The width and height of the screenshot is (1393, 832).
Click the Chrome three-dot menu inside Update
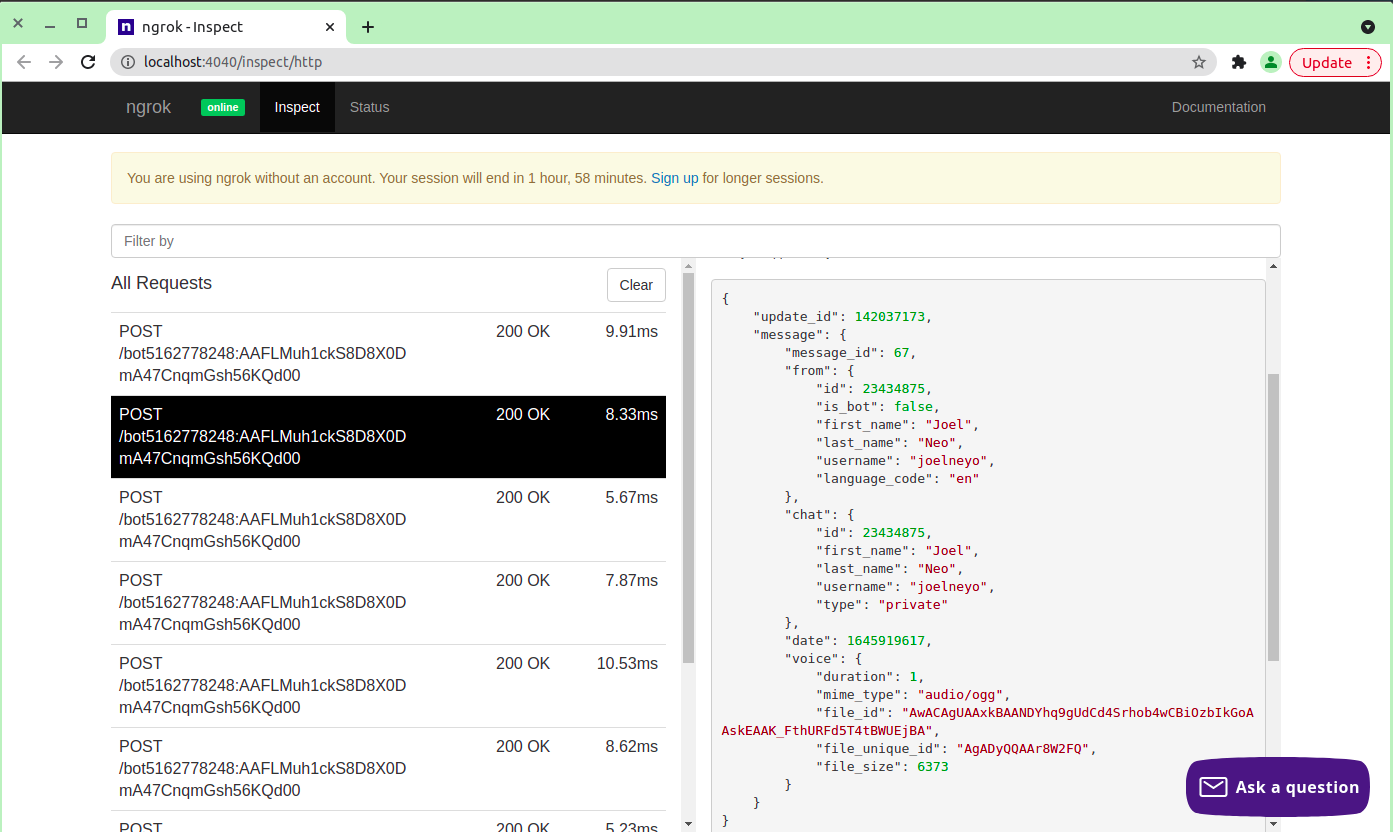pos(1367,62)
